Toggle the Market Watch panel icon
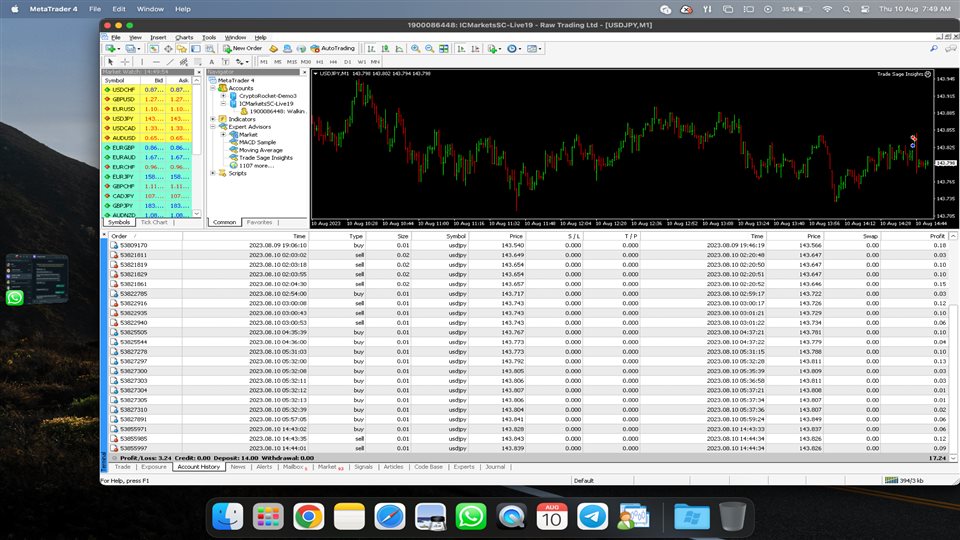The image size is (960, 540). point(153,48)
